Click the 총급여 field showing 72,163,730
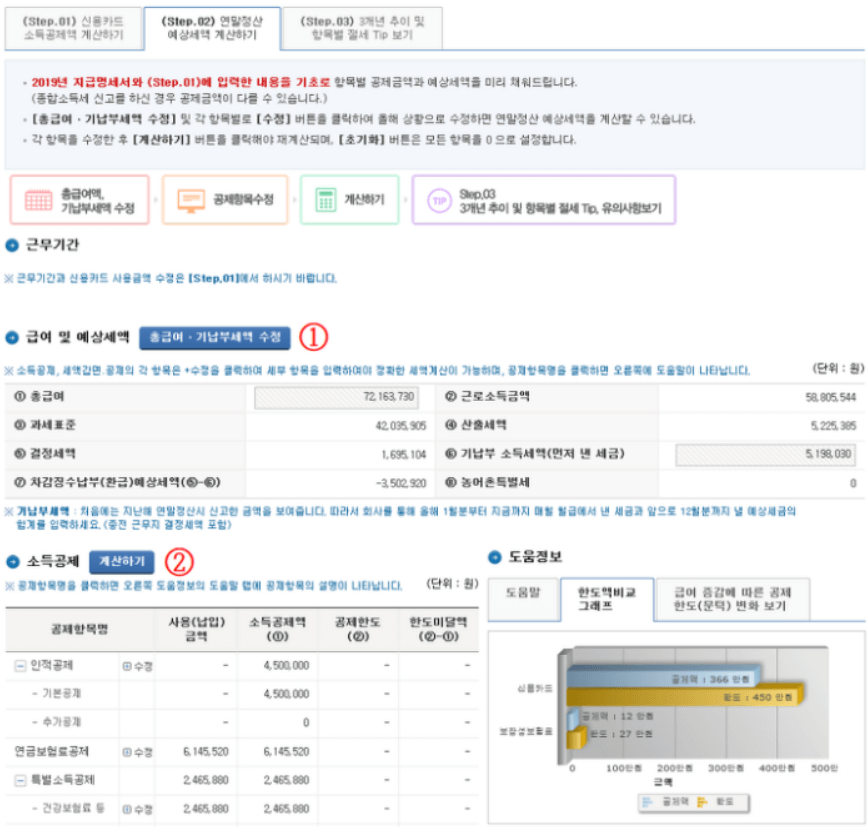868x827 pixels. 336,397
